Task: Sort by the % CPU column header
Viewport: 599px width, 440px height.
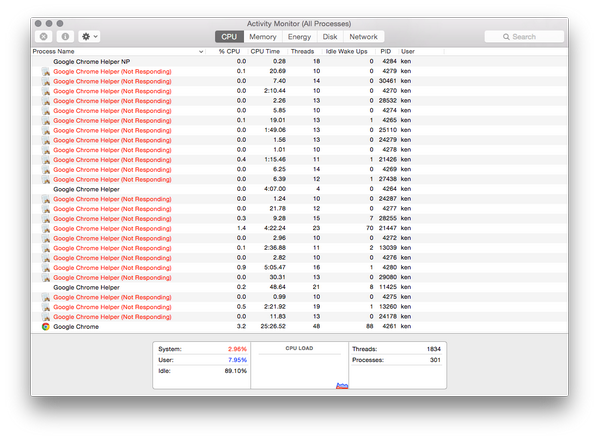Action: [x=229, y=51]
